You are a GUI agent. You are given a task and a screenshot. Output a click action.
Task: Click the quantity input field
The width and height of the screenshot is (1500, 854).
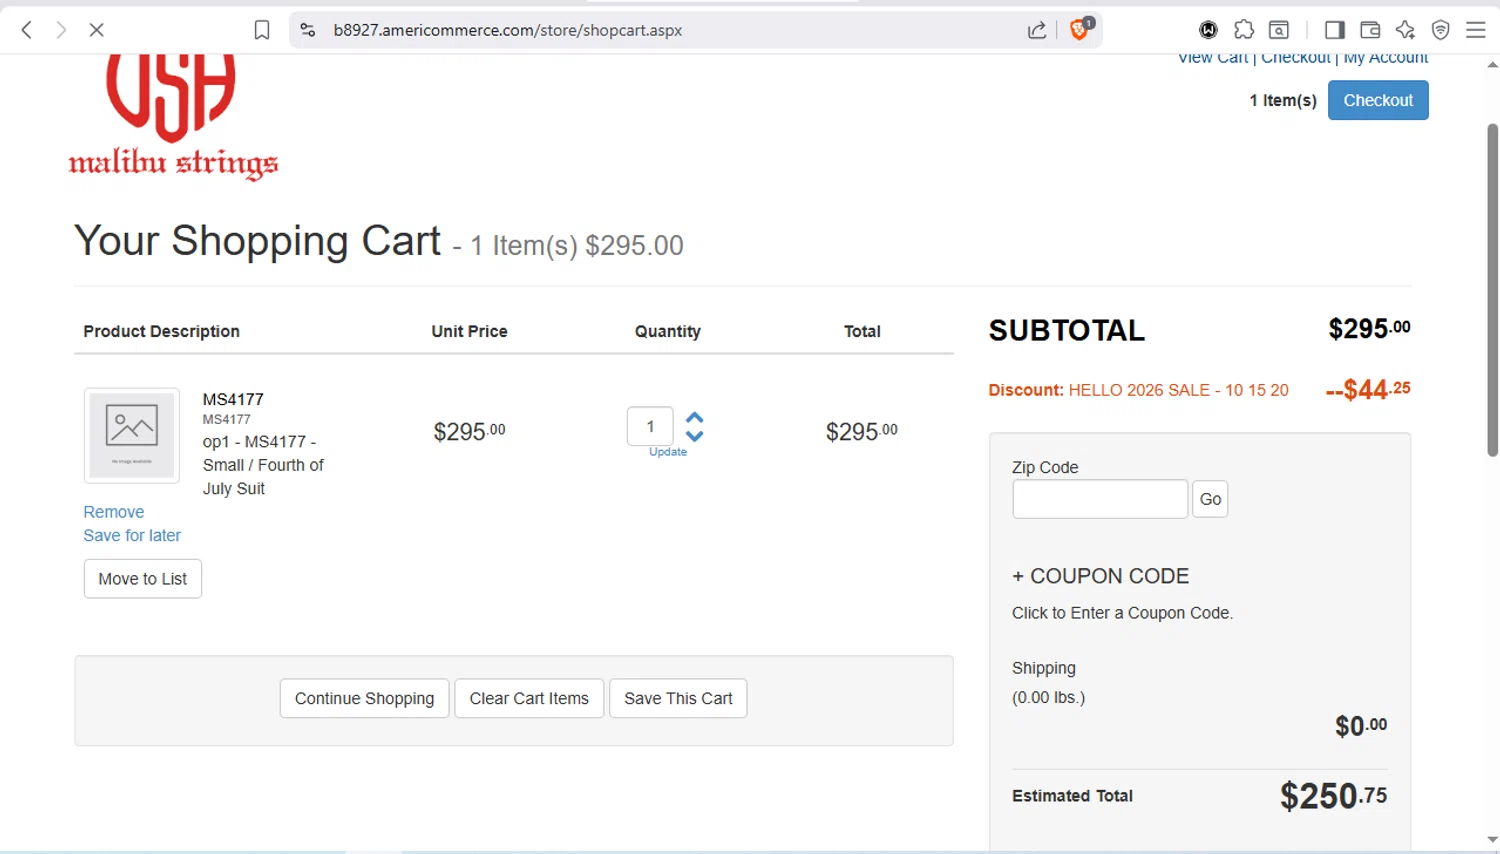pos(650,427)
